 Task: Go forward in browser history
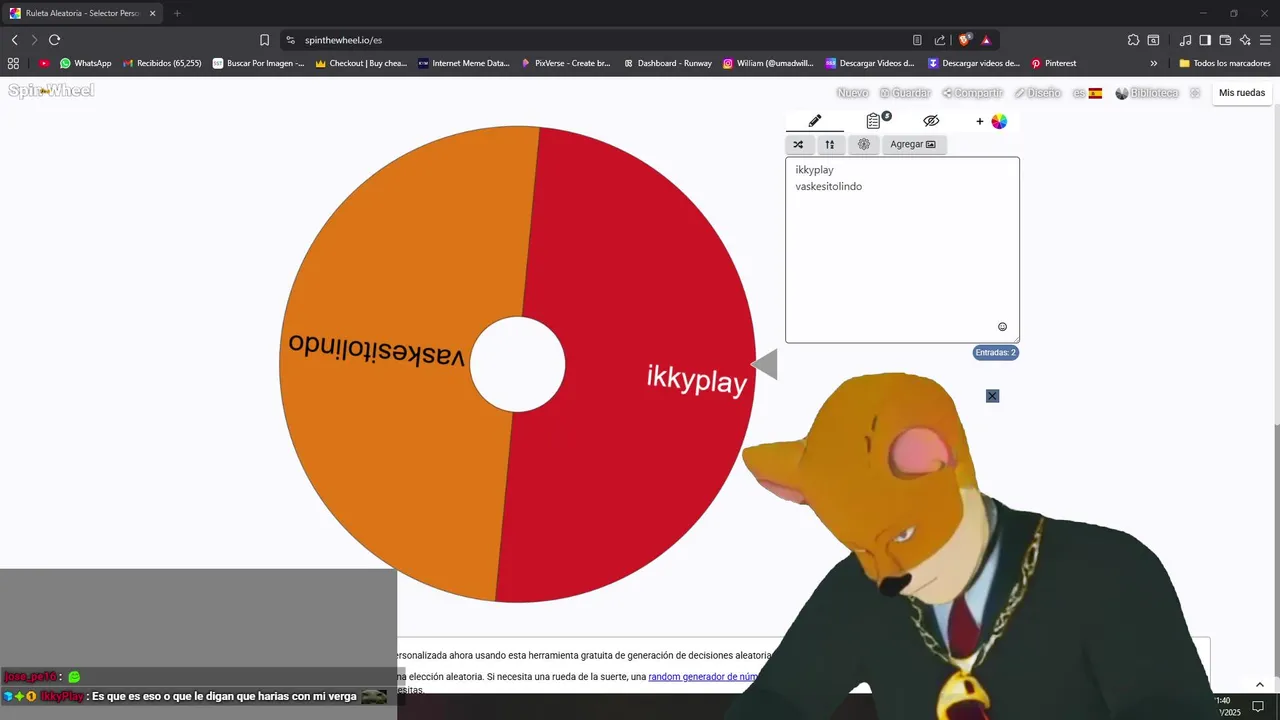34,40
